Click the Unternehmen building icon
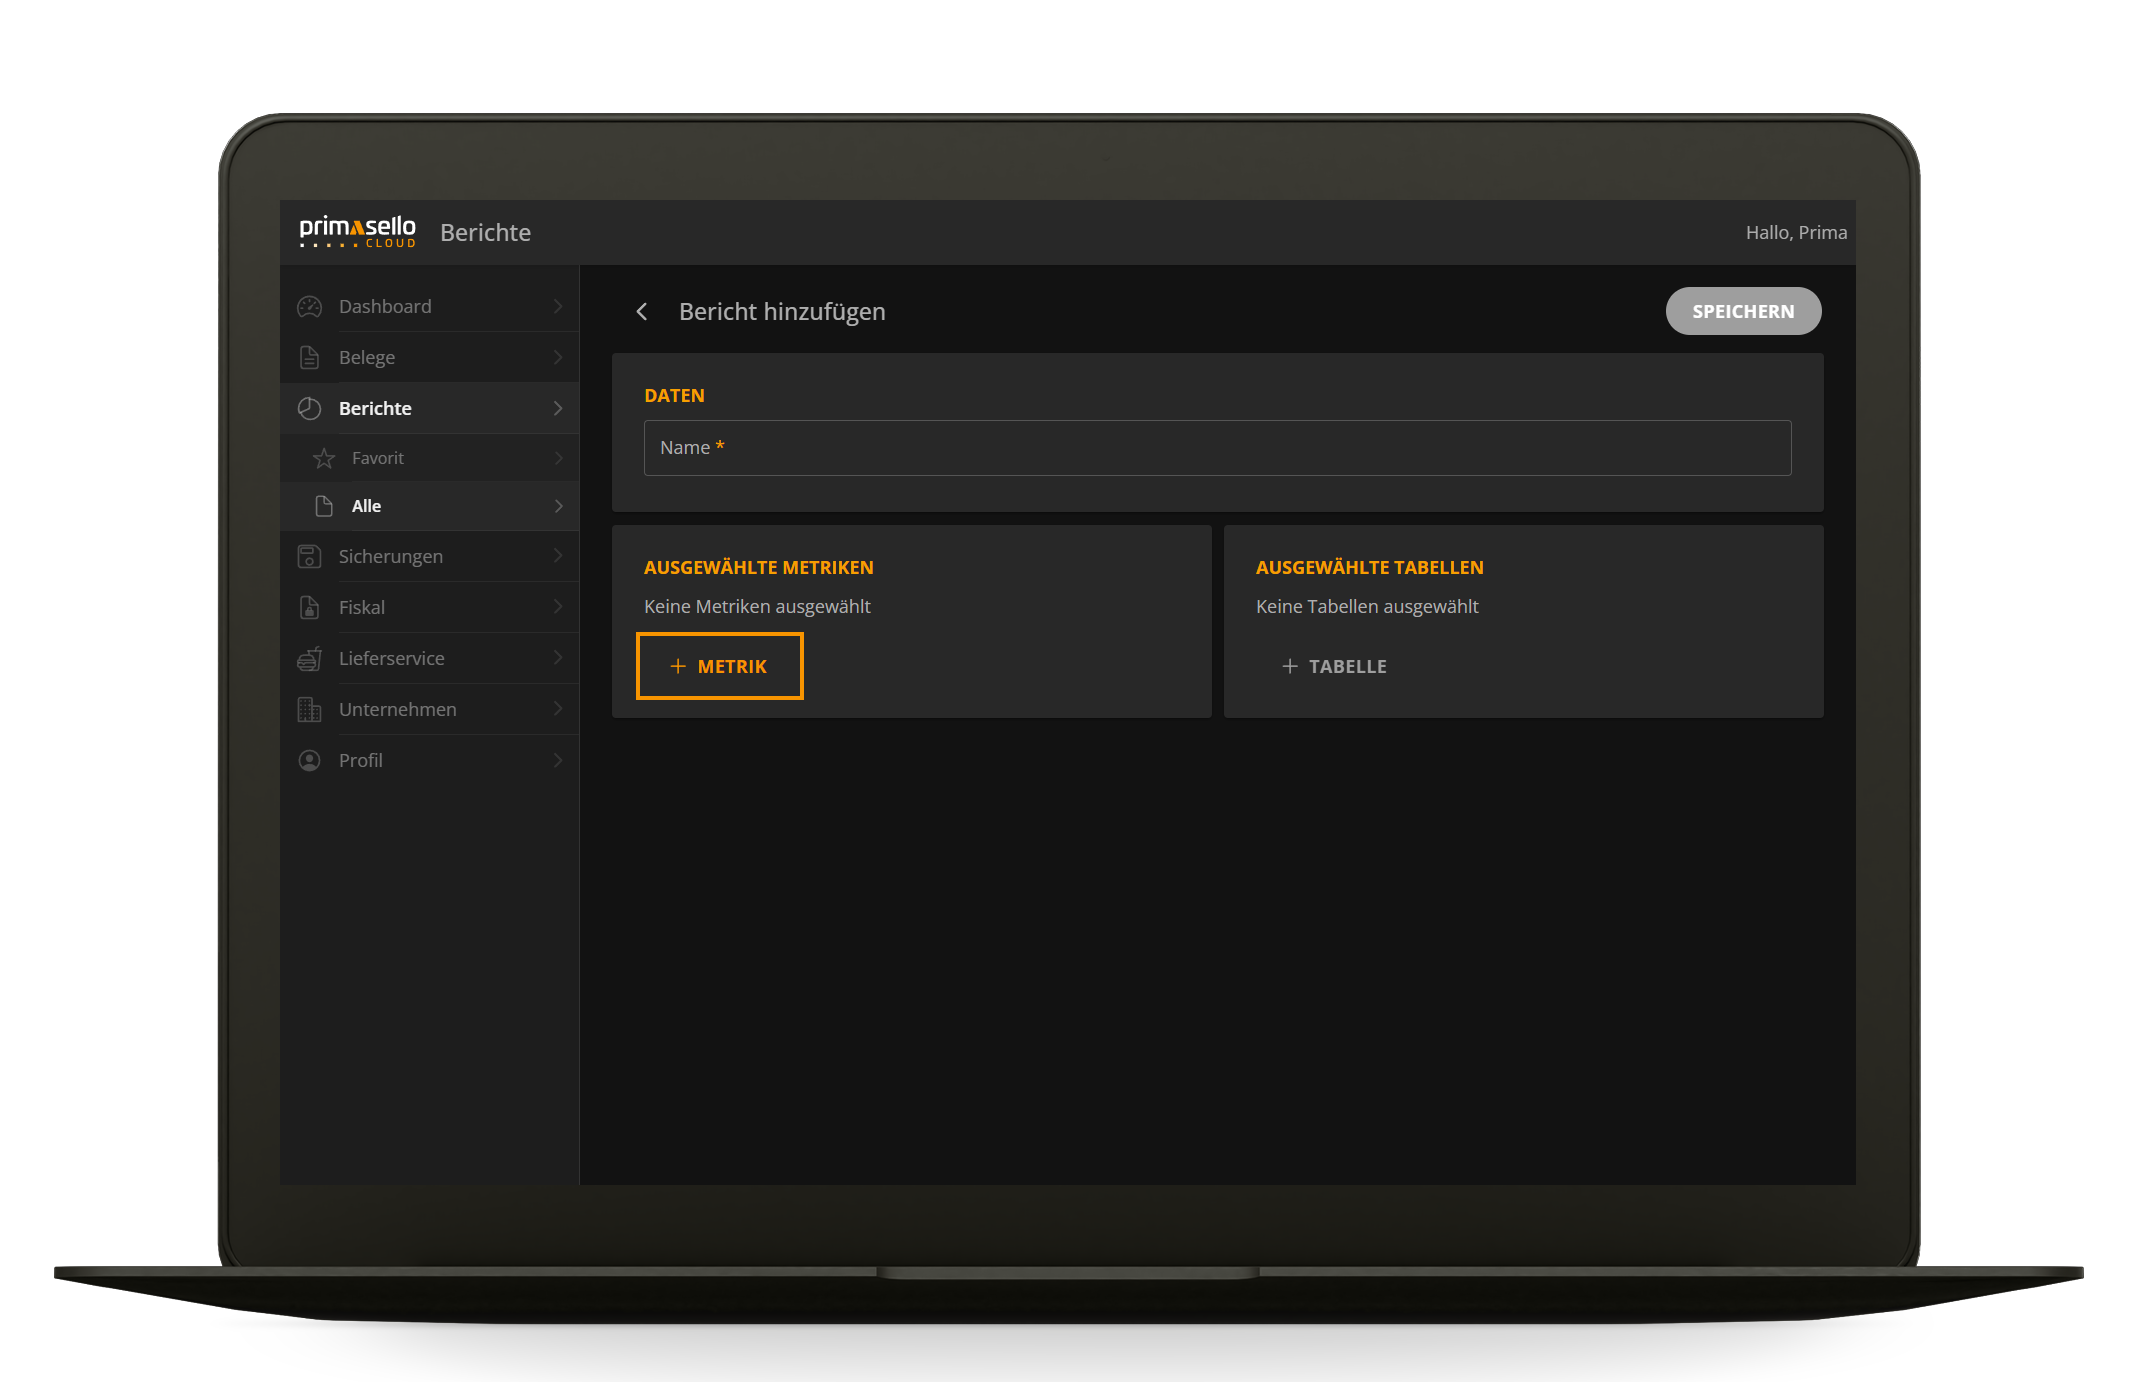Image resolution: width=2143 pixels, height=1382 pixels. click(x=310, y=710)
